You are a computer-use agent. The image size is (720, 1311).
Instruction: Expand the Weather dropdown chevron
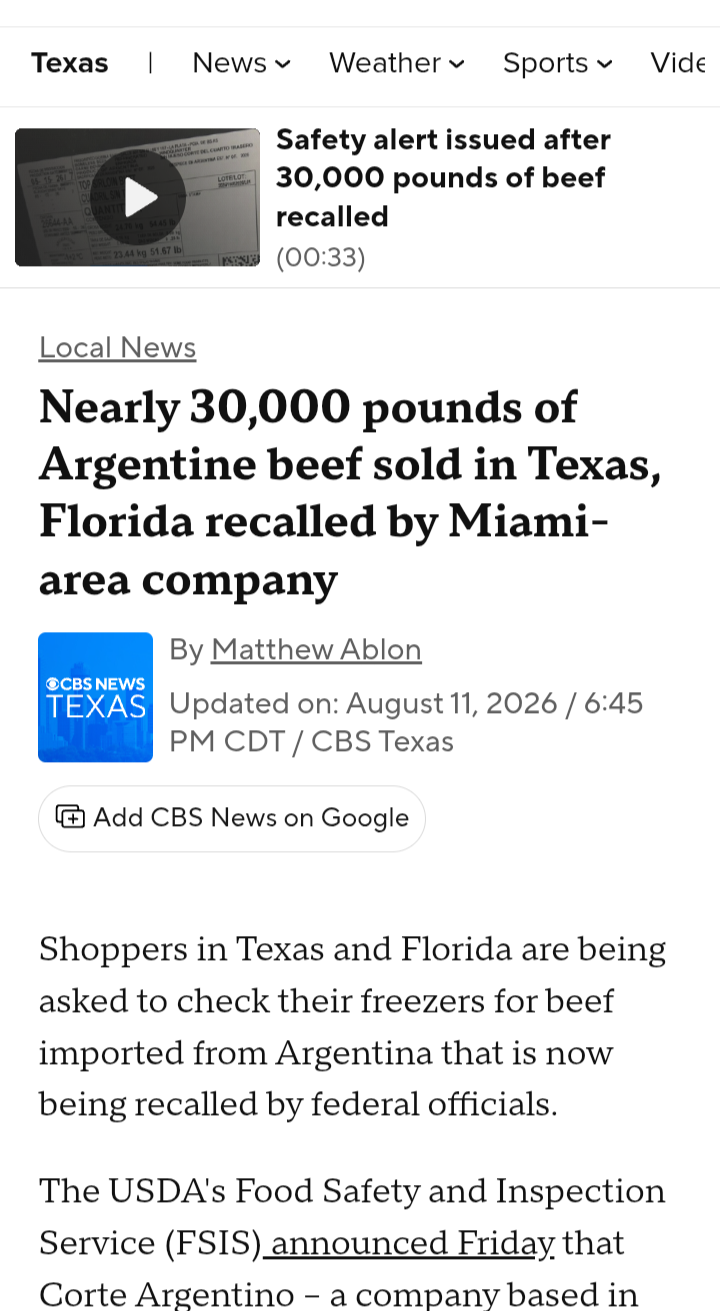[457, 64]
